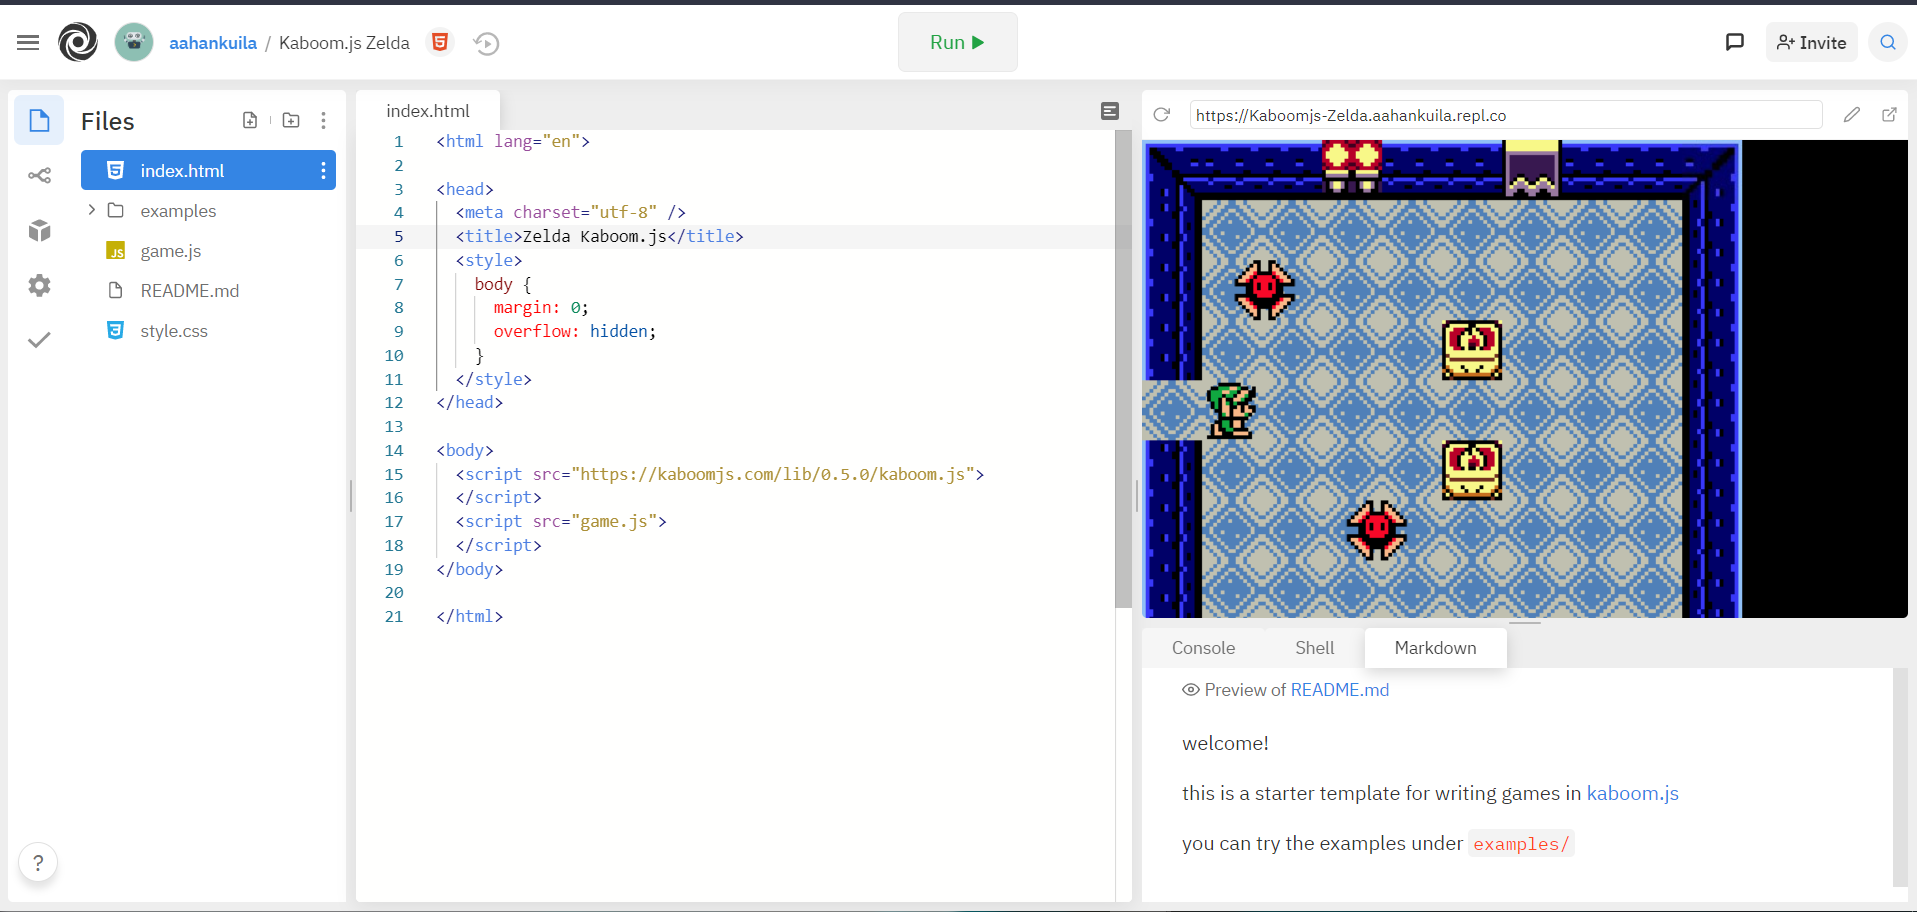
Task: Select the Files sidebar icon
Action: pos(39,121)
